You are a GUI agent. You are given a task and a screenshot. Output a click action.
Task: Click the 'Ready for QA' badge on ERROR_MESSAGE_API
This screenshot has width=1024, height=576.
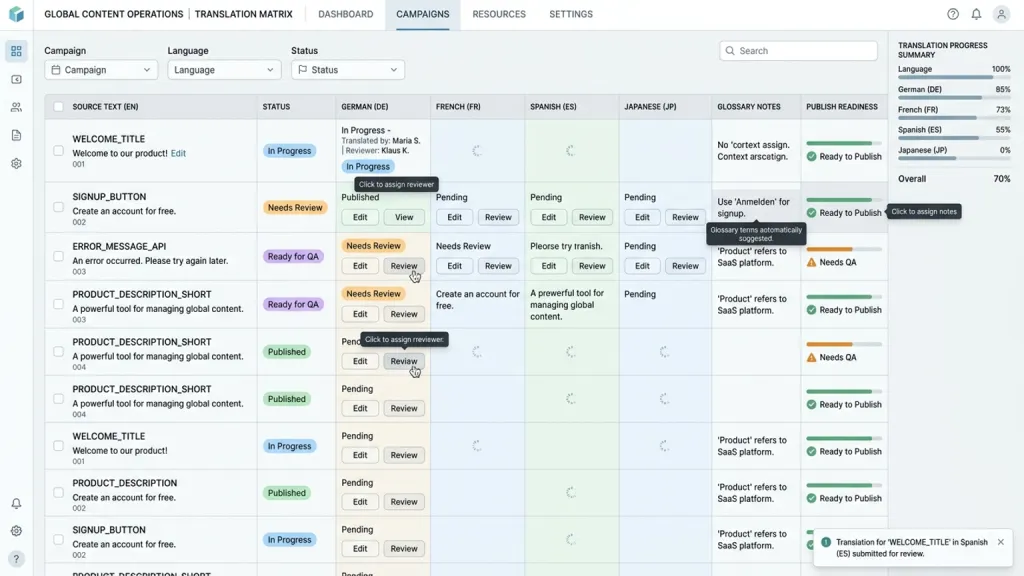(x=293, y=257)
